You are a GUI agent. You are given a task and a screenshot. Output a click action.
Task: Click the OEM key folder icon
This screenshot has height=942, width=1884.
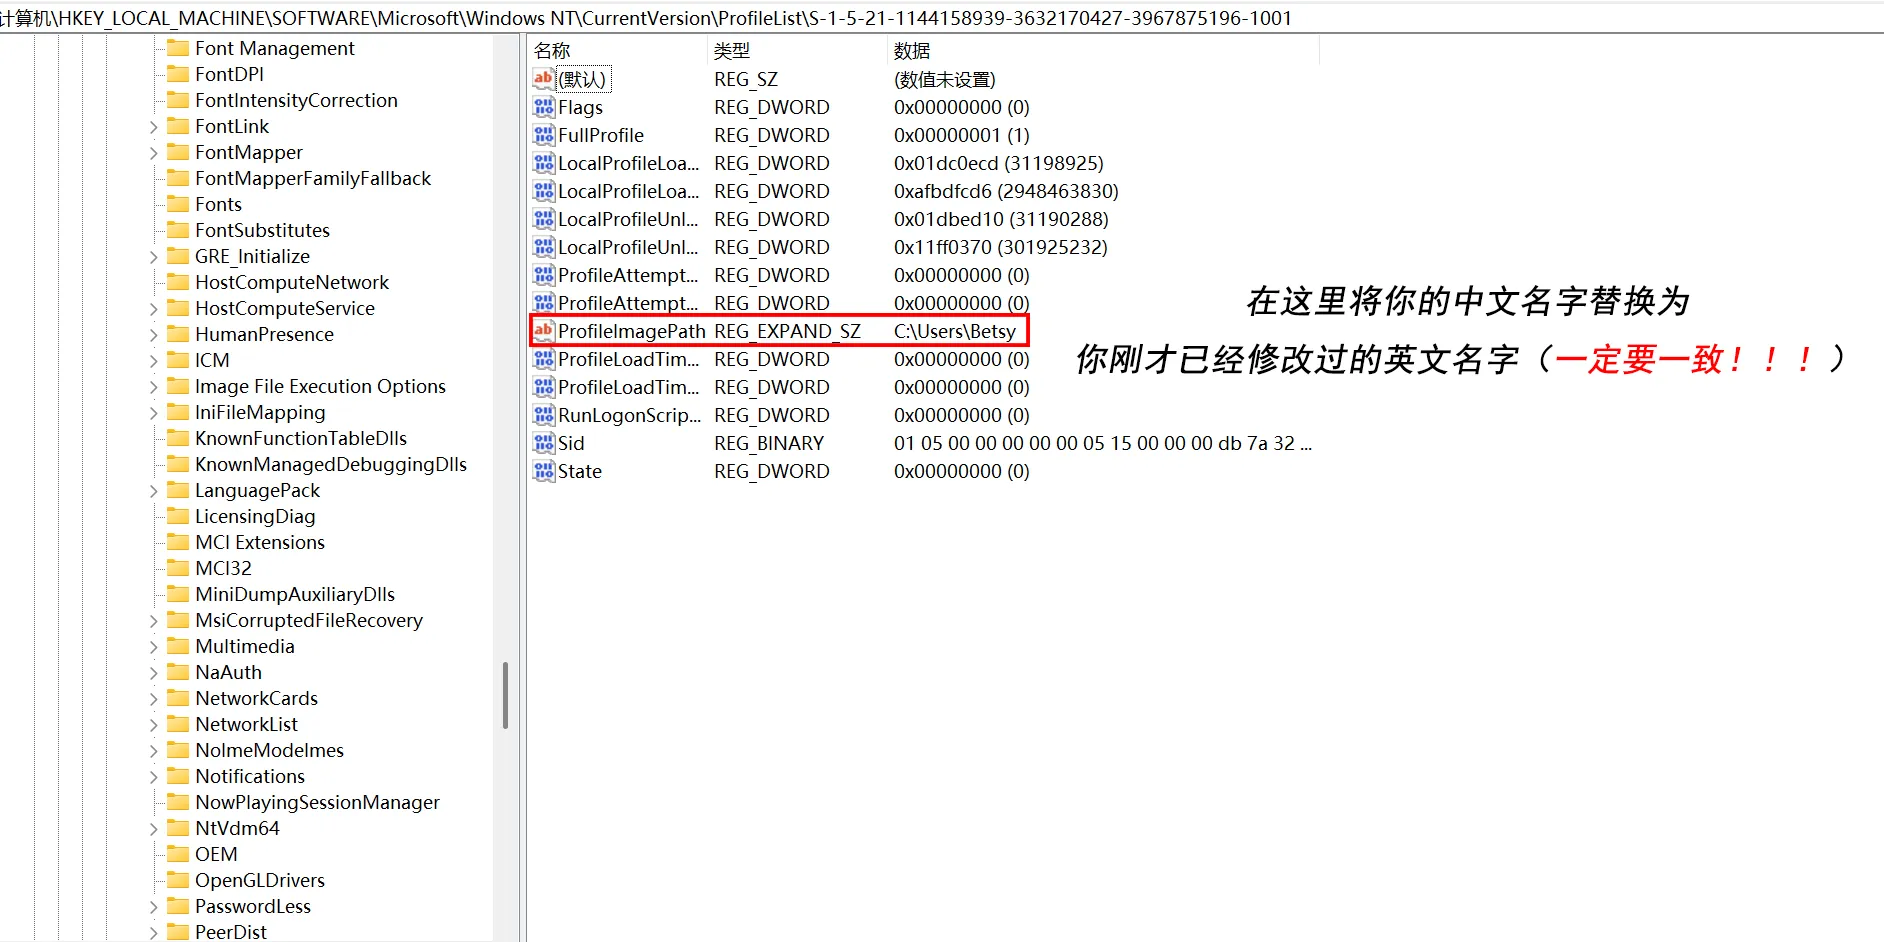click(178, 854)
